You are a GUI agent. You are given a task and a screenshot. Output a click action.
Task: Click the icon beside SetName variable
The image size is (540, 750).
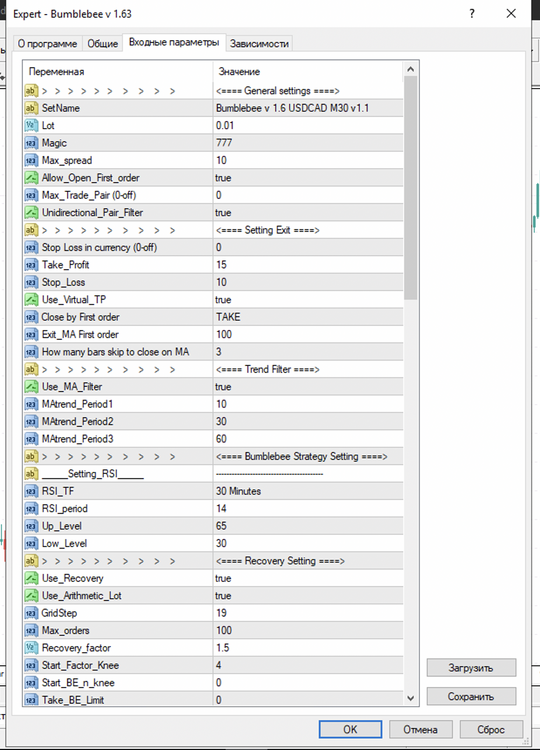[31, 108]
